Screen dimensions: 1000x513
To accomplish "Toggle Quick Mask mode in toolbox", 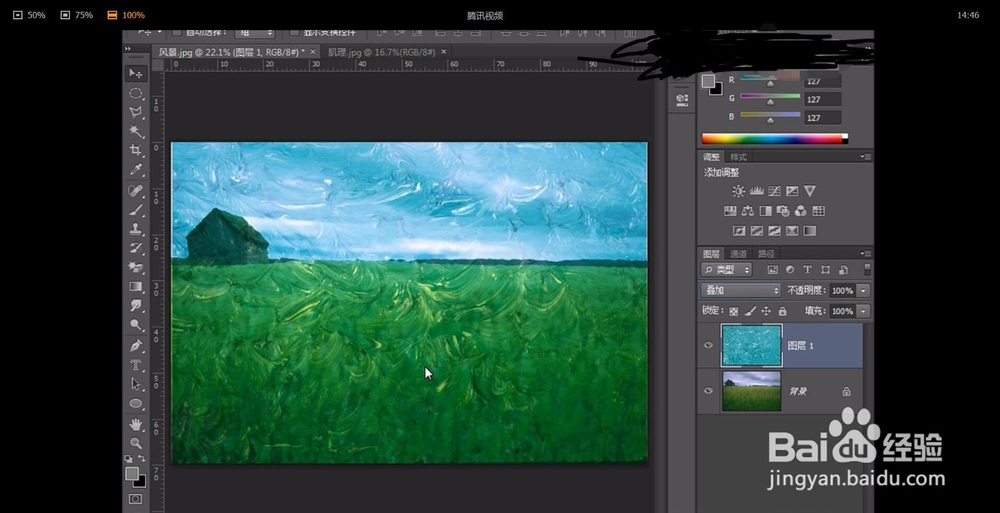I will [136, 499].
